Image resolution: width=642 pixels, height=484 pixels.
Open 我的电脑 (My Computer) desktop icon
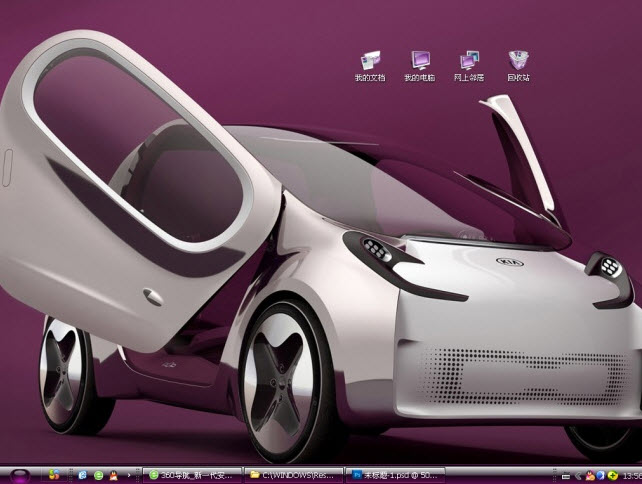tap(419, 60)
